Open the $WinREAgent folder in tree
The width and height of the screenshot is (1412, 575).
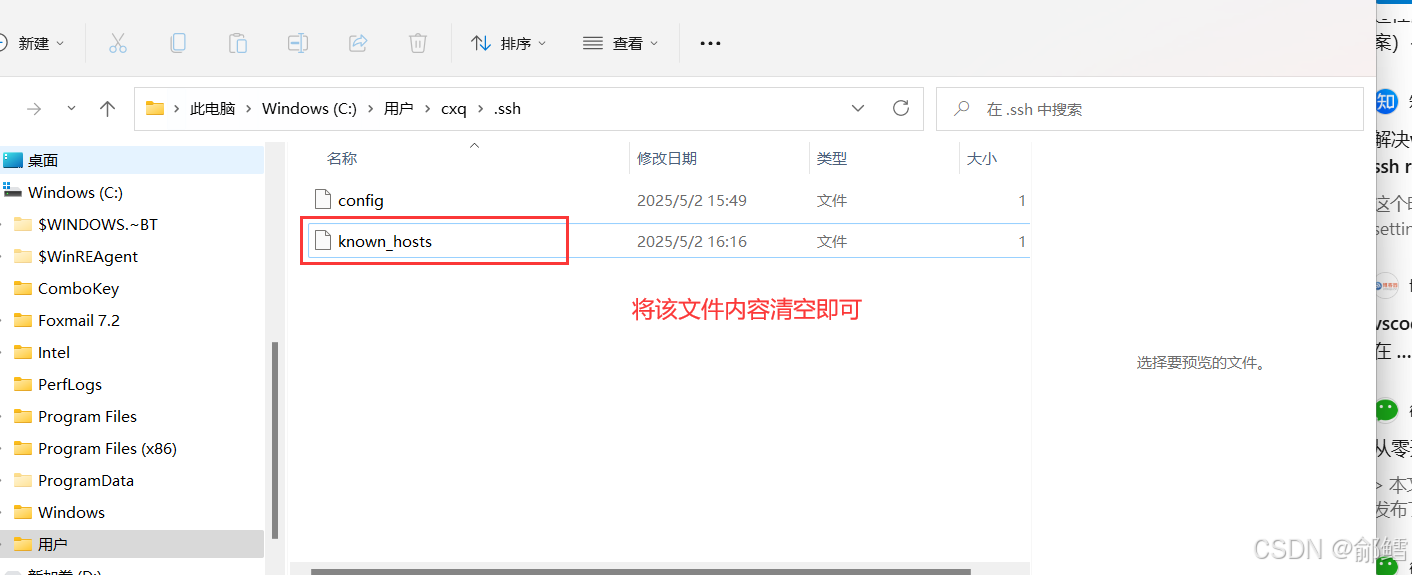(88, 256)
